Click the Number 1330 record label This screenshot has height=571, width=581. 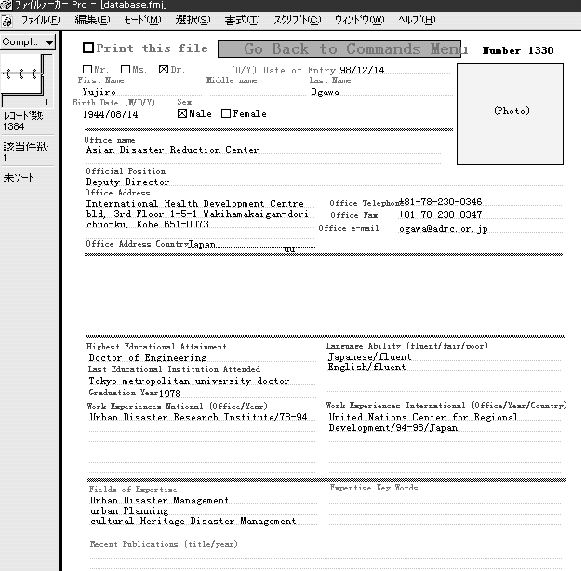[x=518, y=50]
